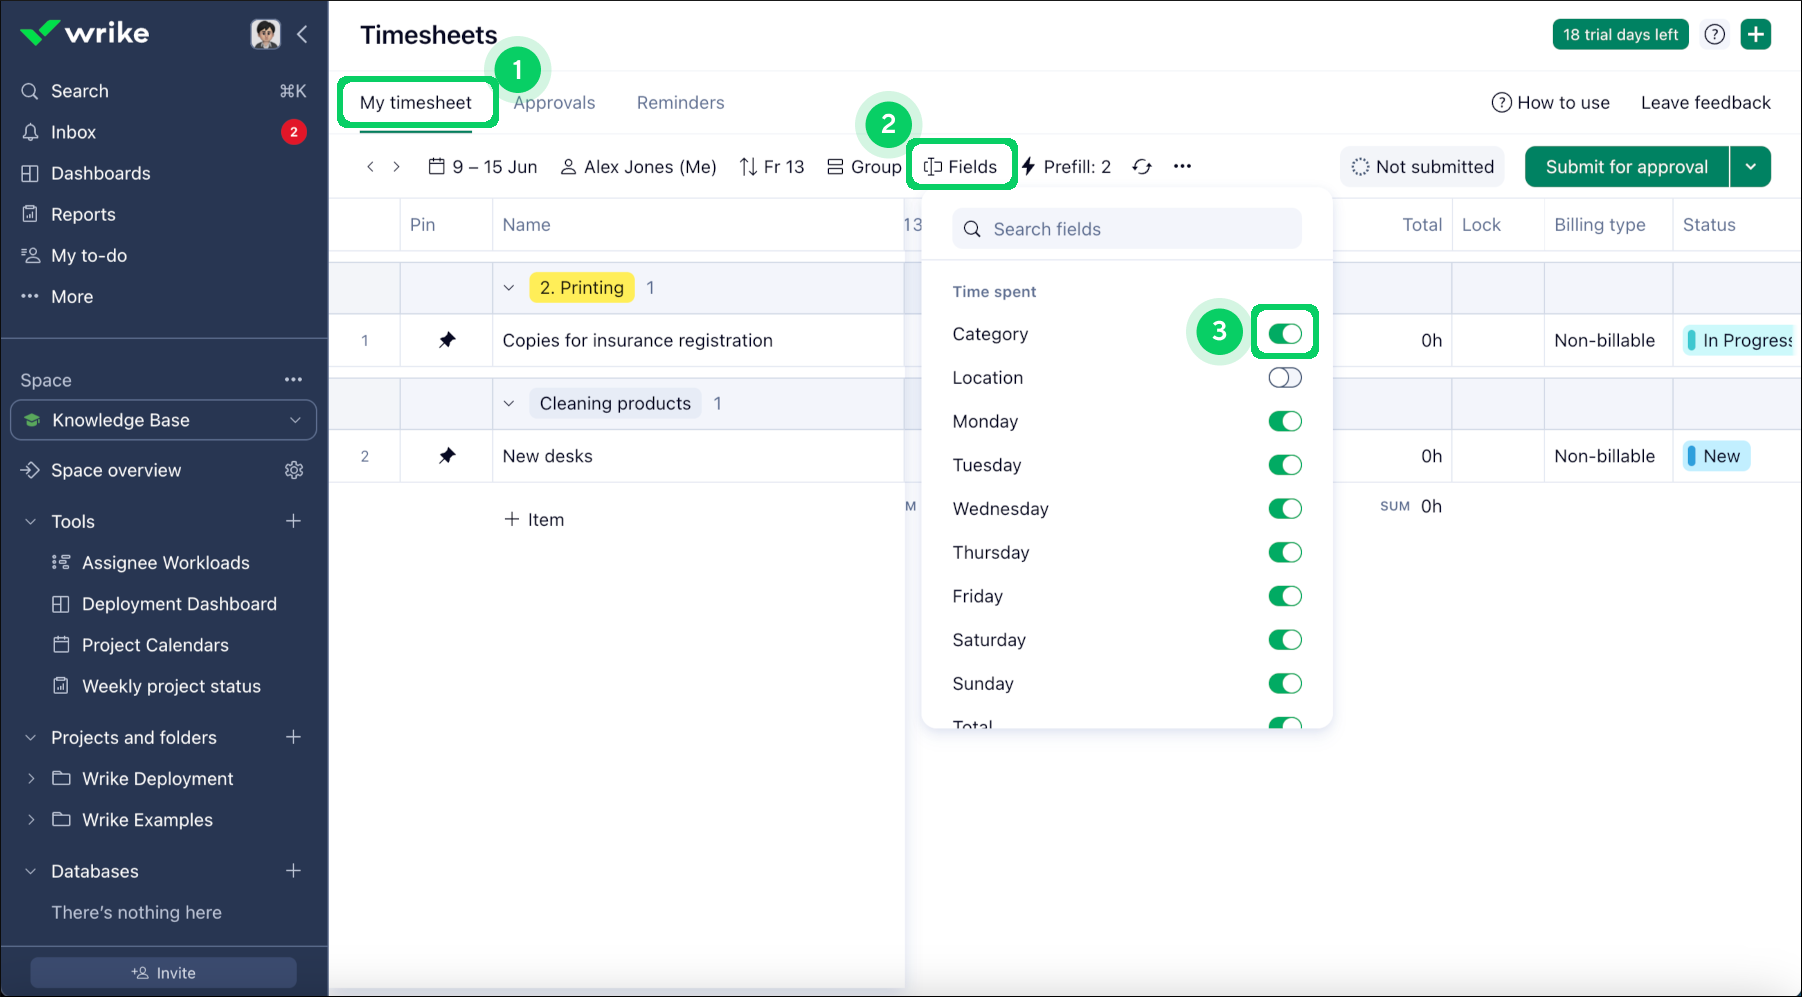
Task: Unpin the Copies for insurance registration task
Action: point(447,340)
